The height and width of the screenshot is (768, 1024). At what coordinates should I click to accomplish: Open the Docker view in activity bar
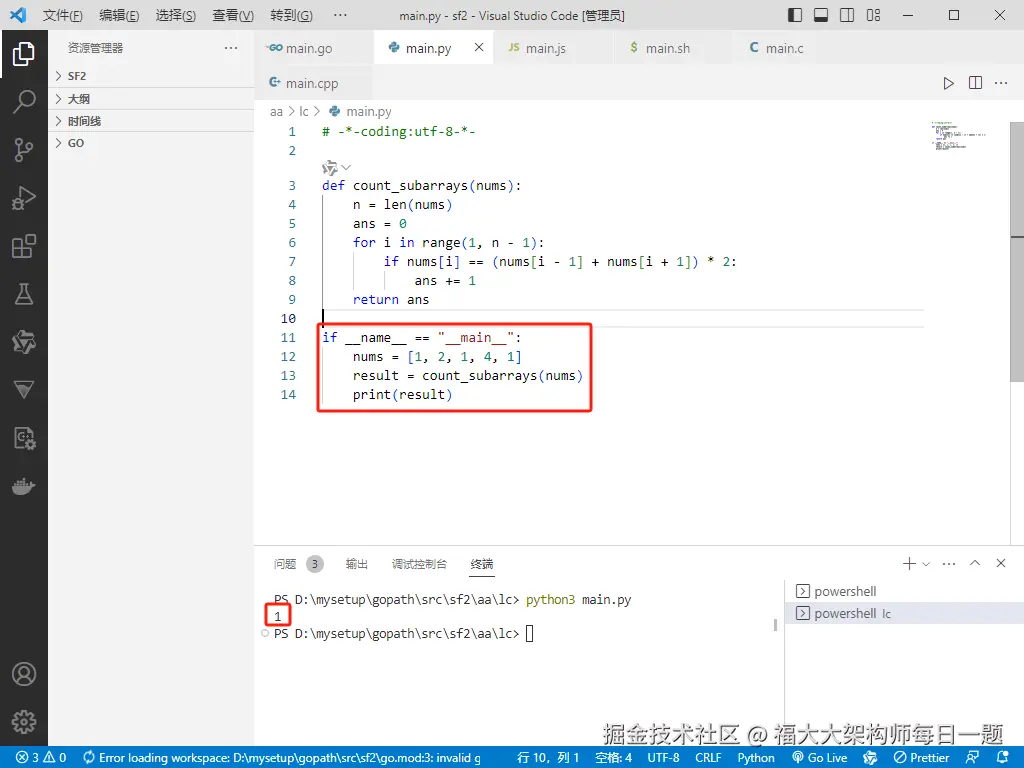coord(24,486)
